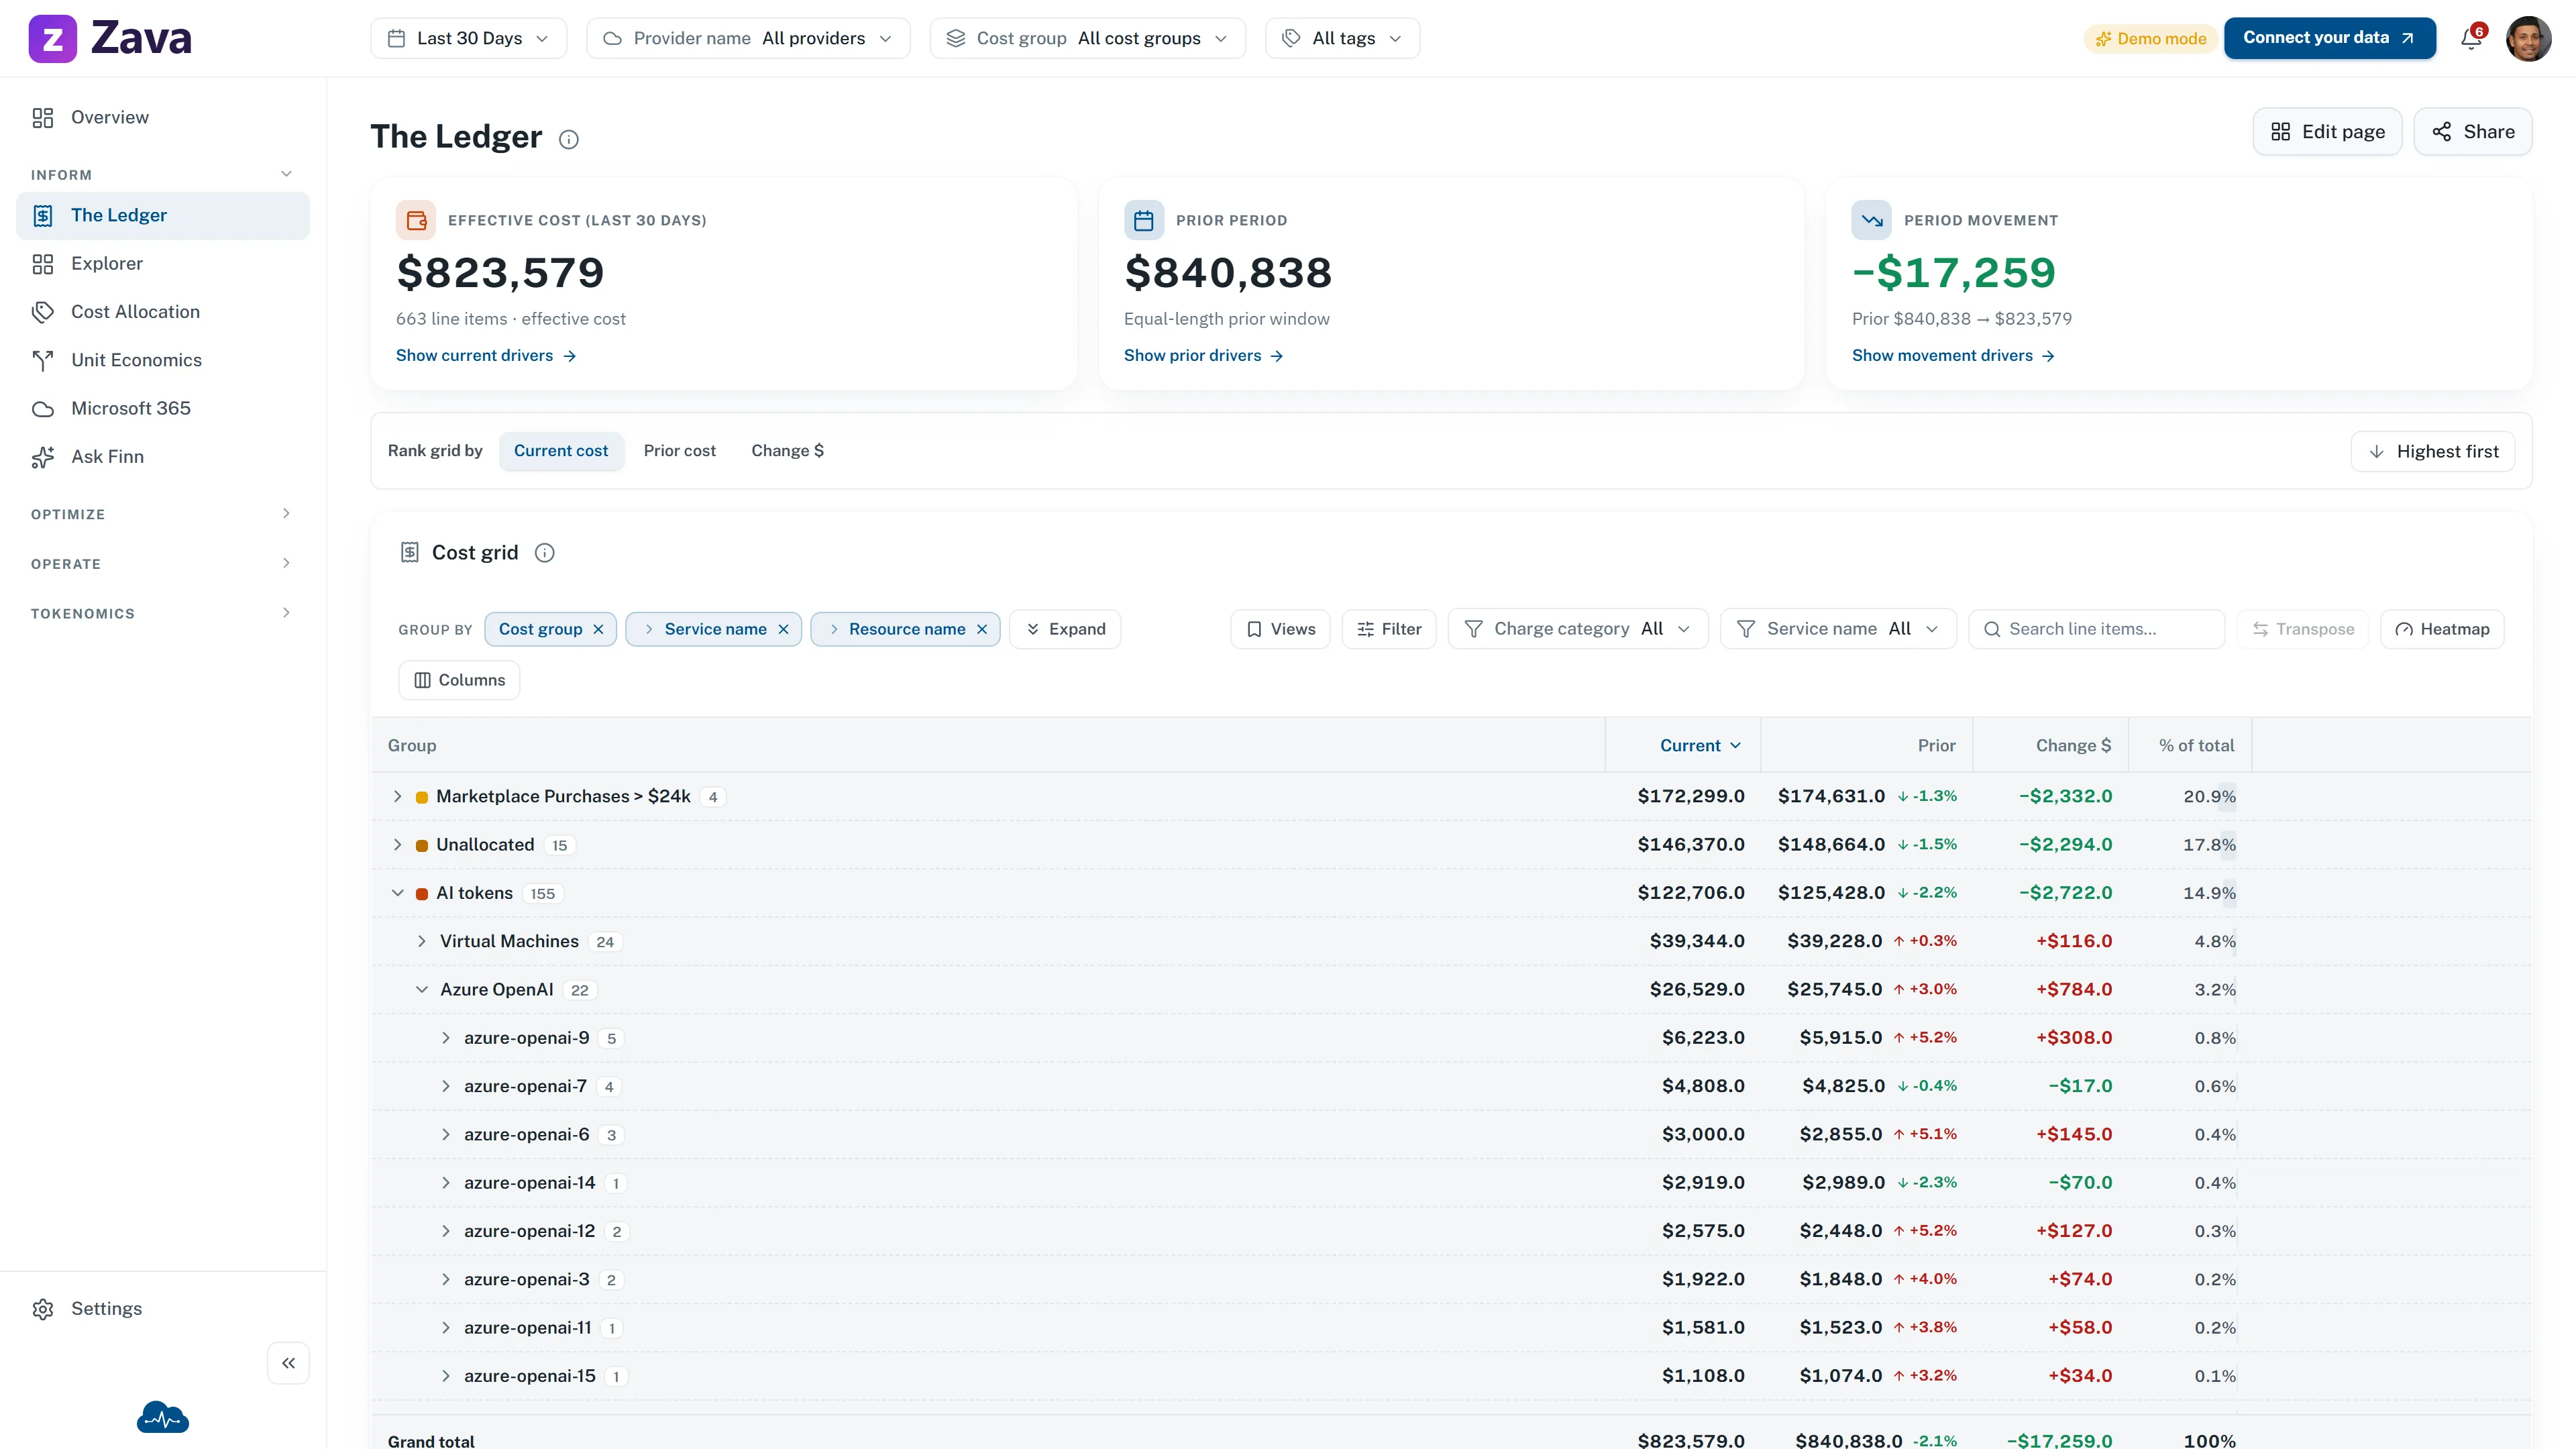Expand the azure-openai-14 row
Screen dimensions: 2576x1449
coord(446,1183)
